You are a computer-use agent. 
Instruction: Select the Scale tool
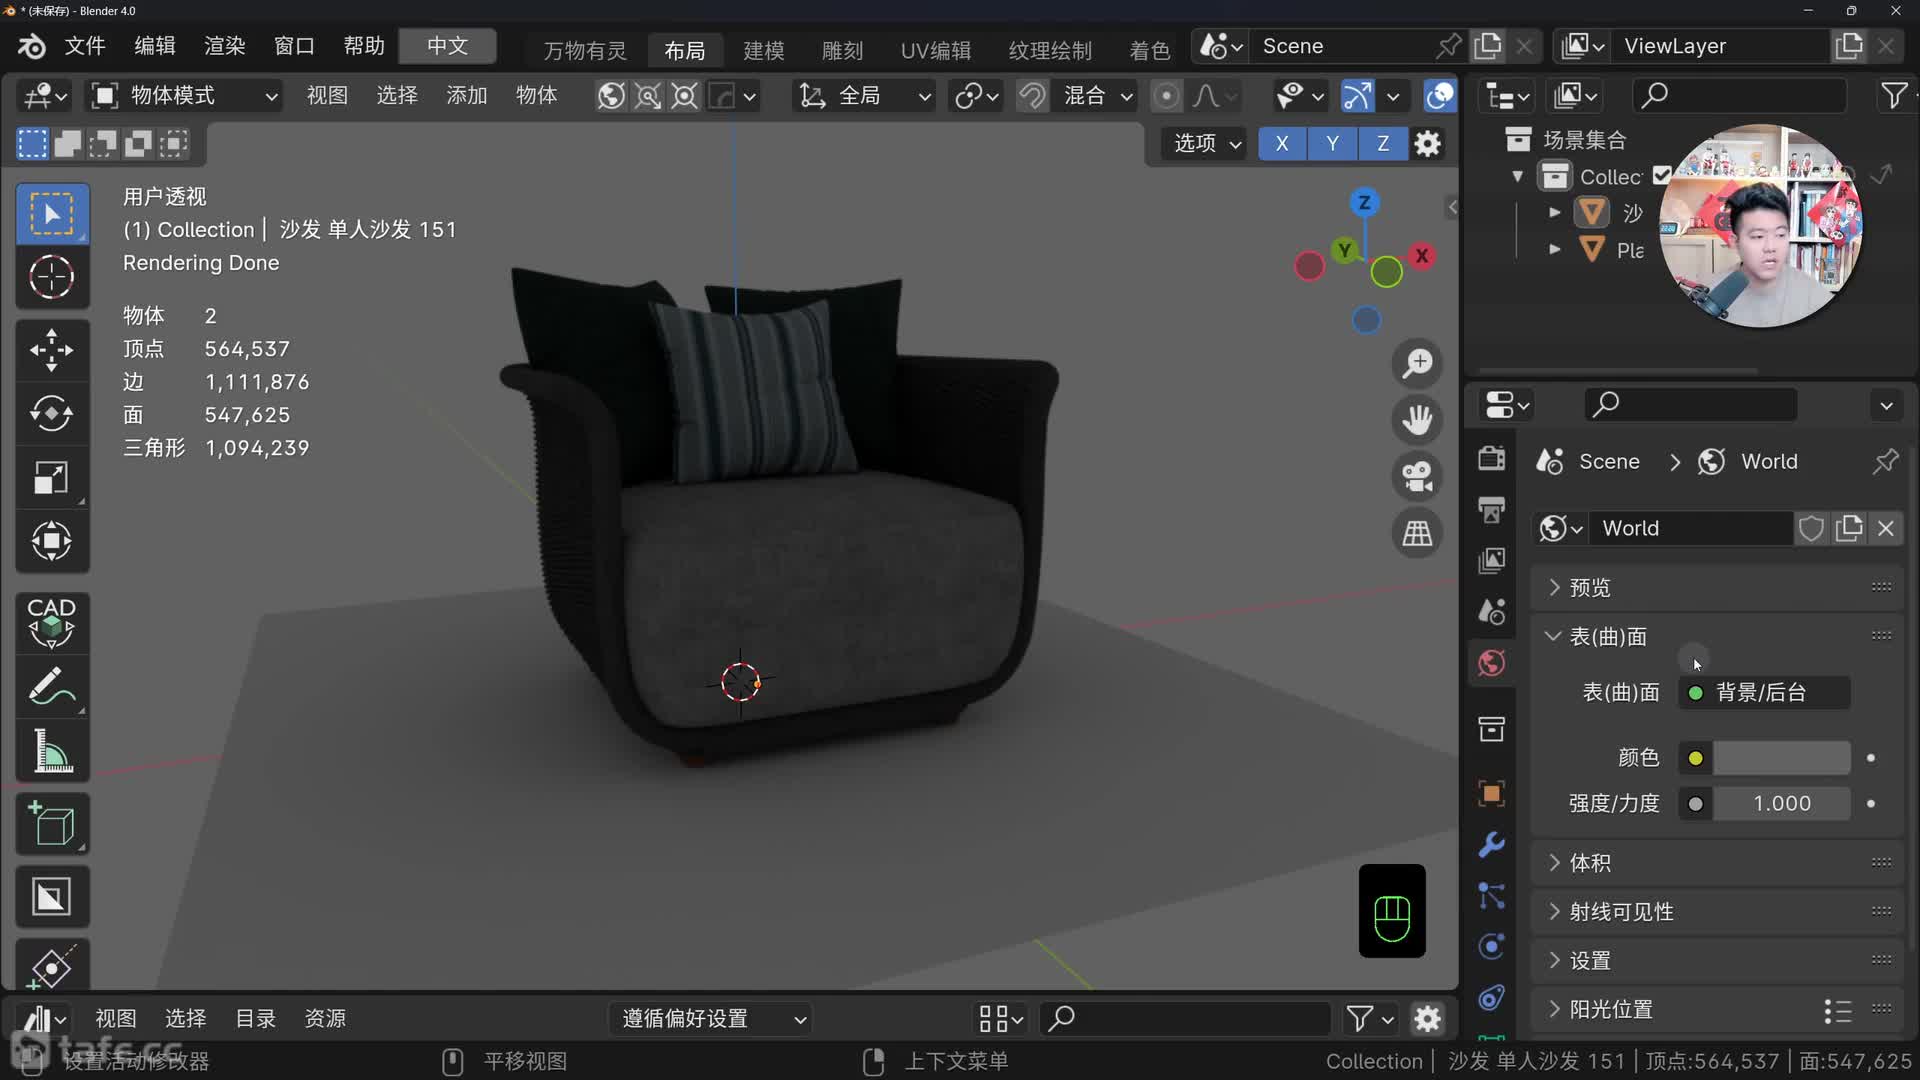[x=52, y=477]
